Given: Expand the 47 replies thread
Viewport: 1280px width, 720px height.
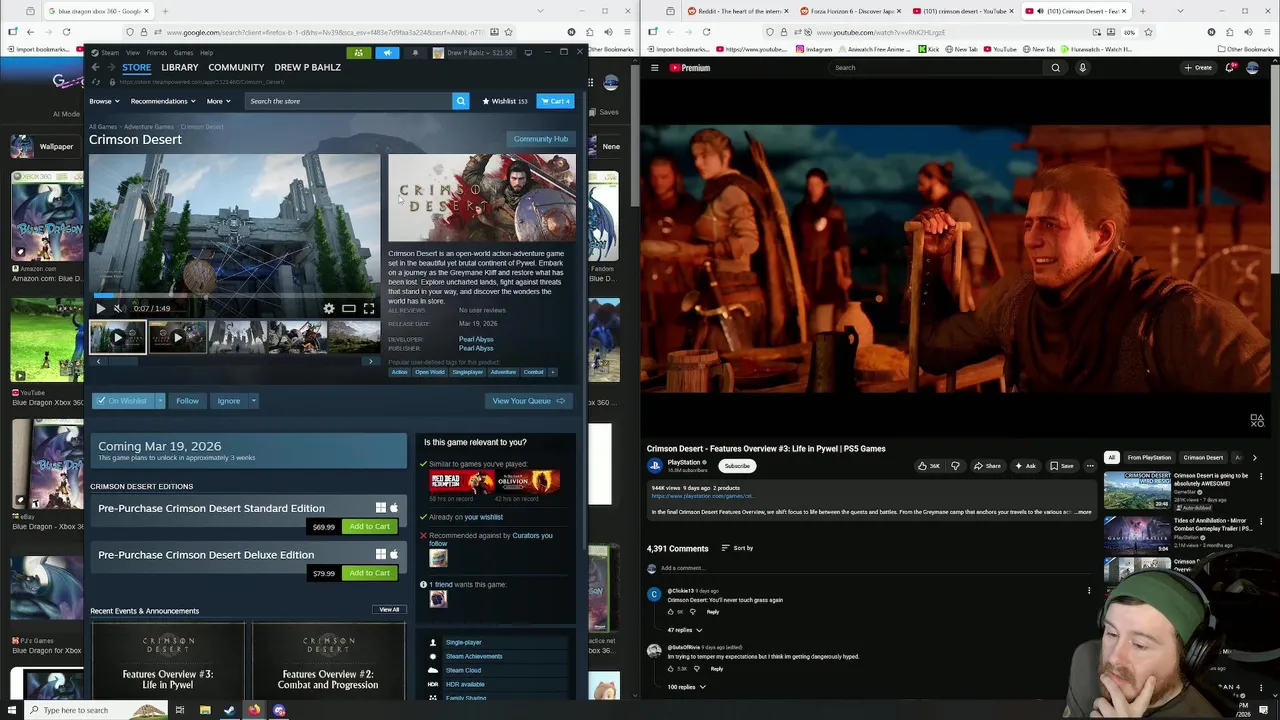Looking at the screenshot, I should pyautogui.click(x=685, y=630).
